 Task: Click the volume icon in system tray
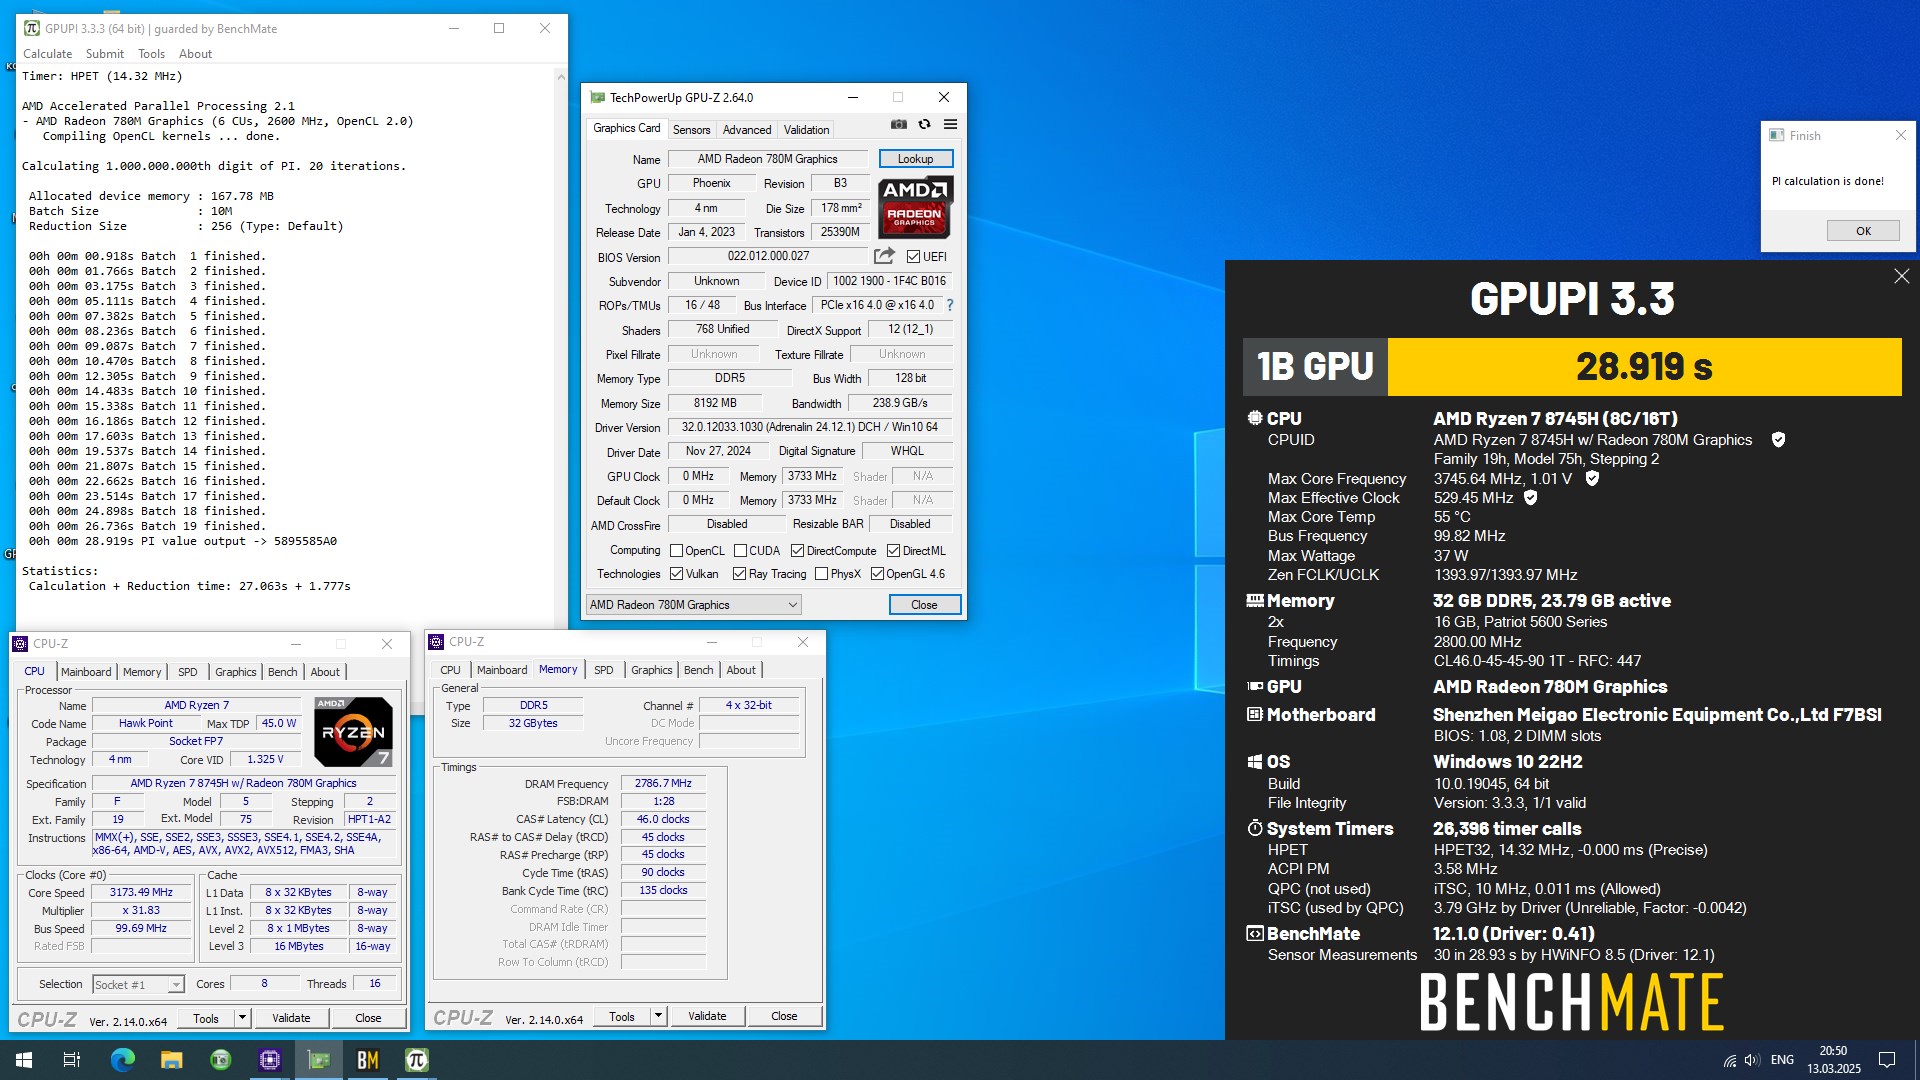coord(1752,1060)
